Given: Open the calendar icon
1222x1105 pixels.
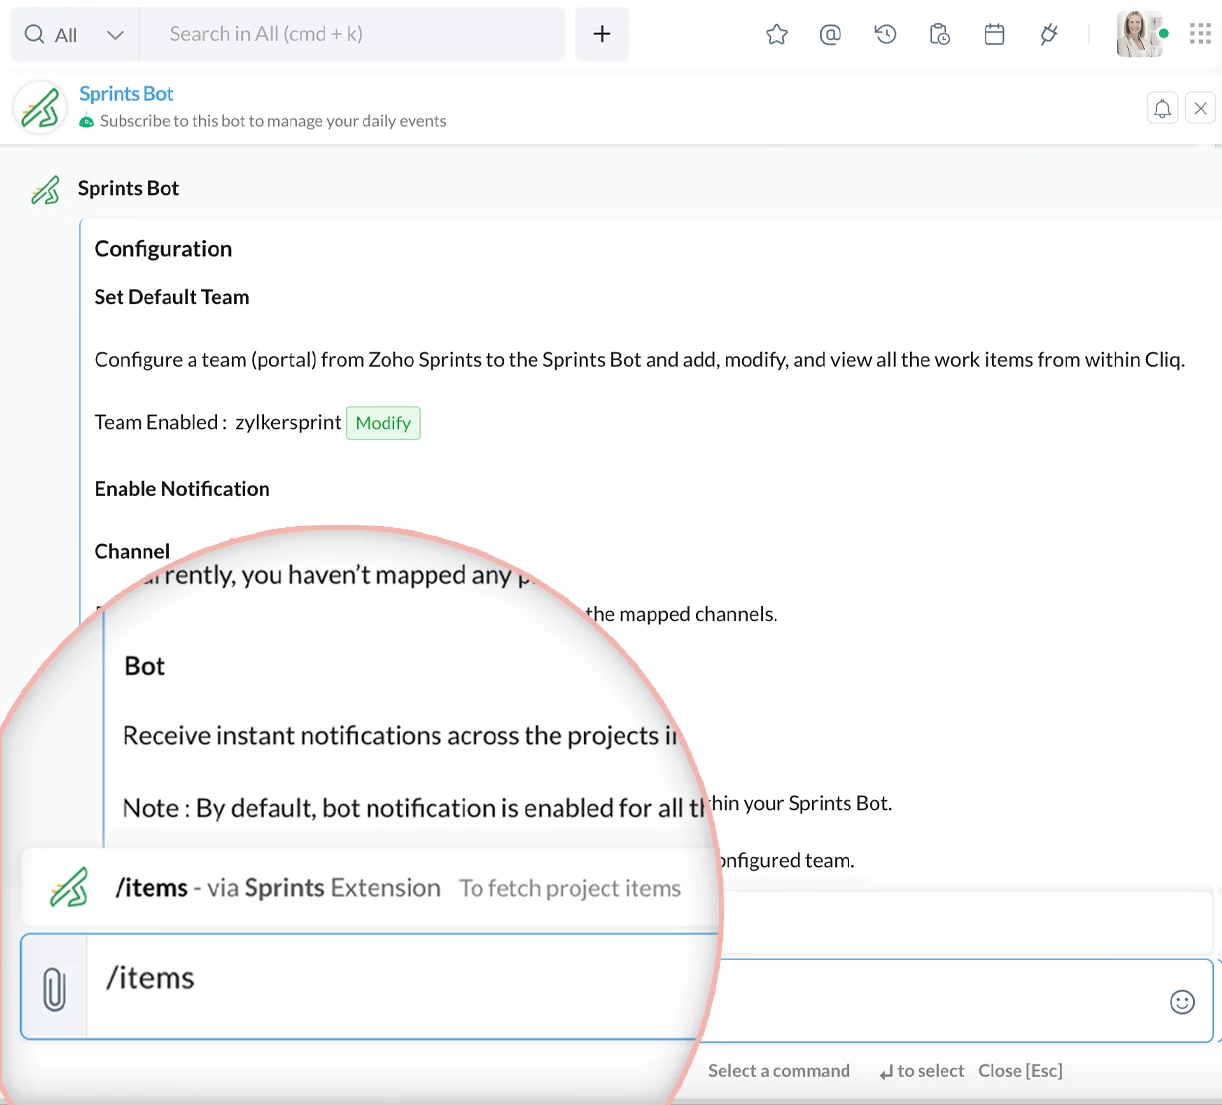Looking at the screenshot, I should coord(994,35).
